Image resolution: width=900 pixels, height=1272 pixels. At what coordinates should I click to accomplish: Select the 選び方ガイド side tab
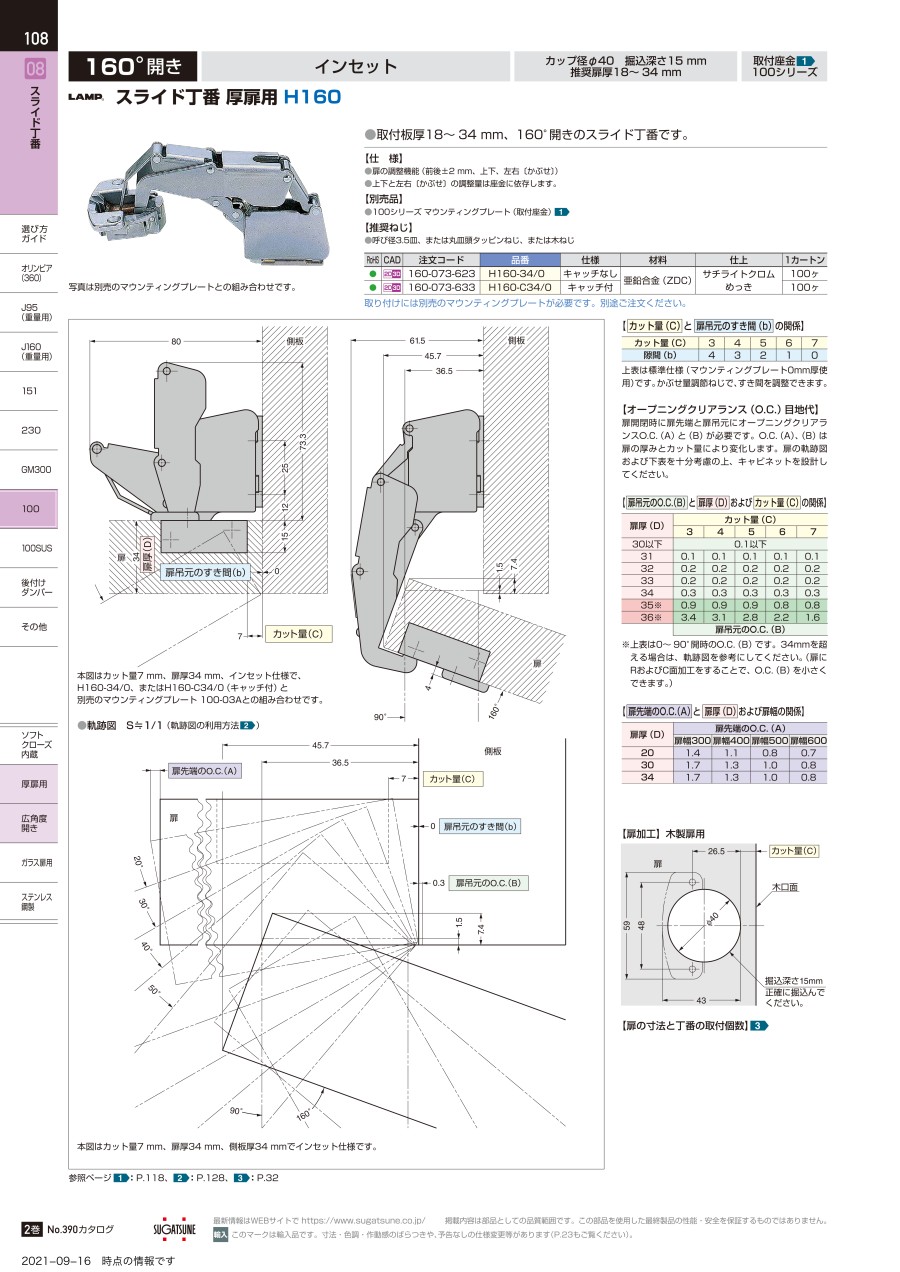pos(33,234)
